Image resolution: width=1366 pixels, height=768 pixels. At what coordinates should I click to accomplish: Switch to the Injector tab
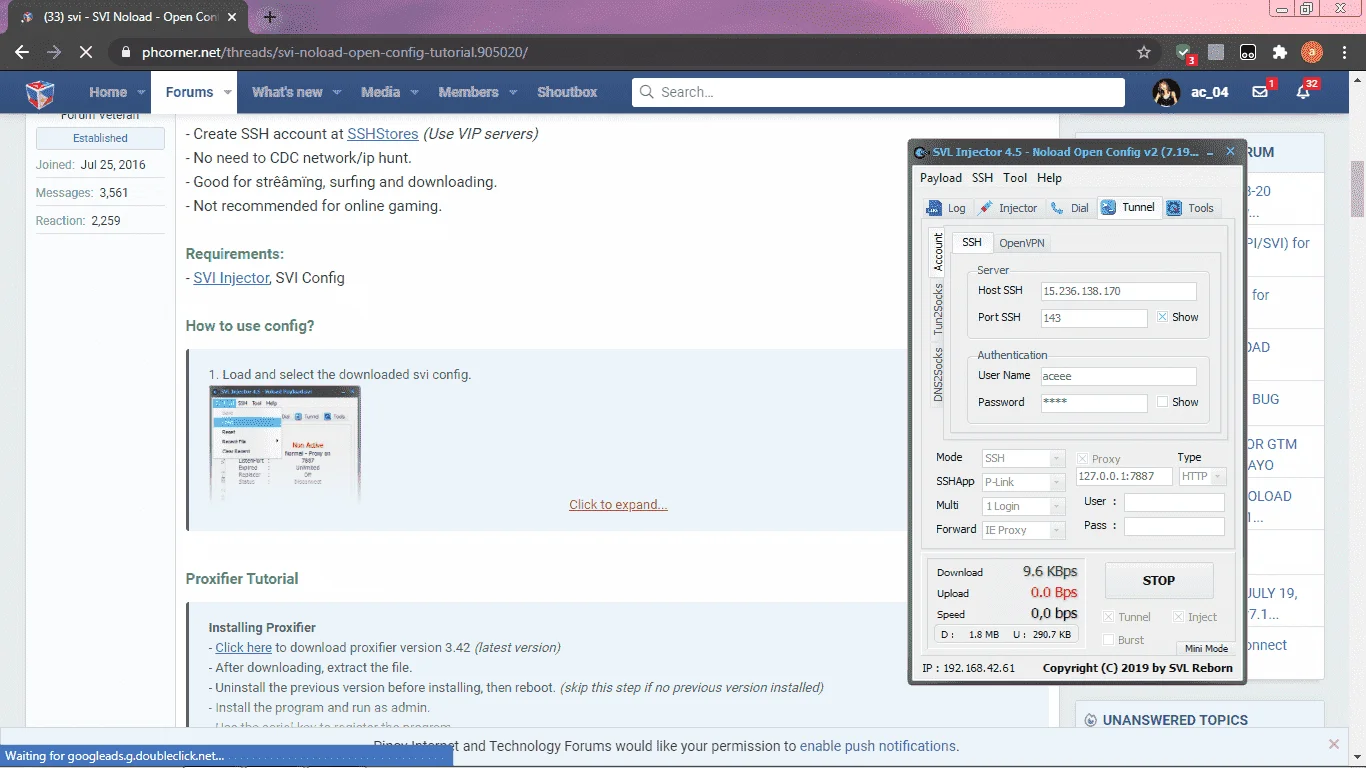1008,208
